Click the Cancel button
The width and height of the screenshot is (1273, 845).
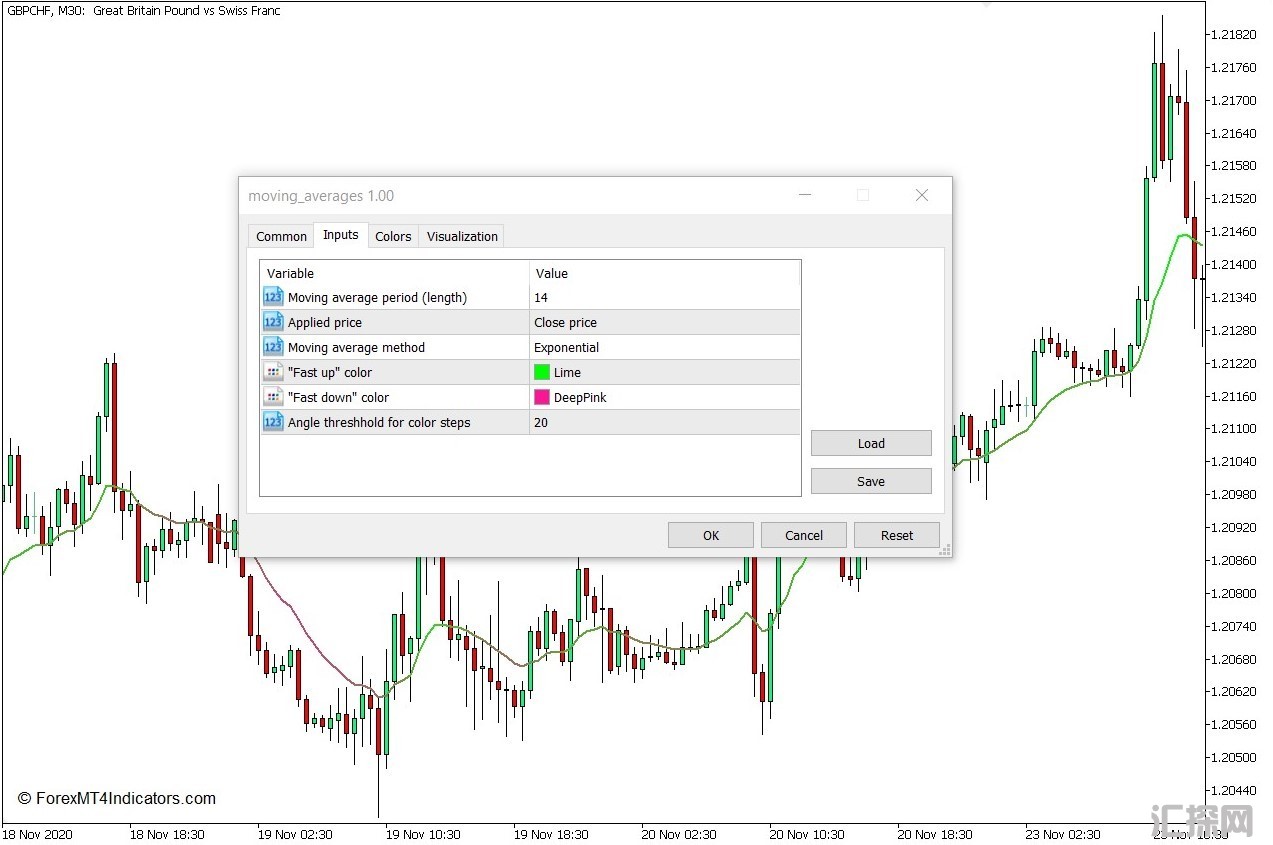click(804, 535)
